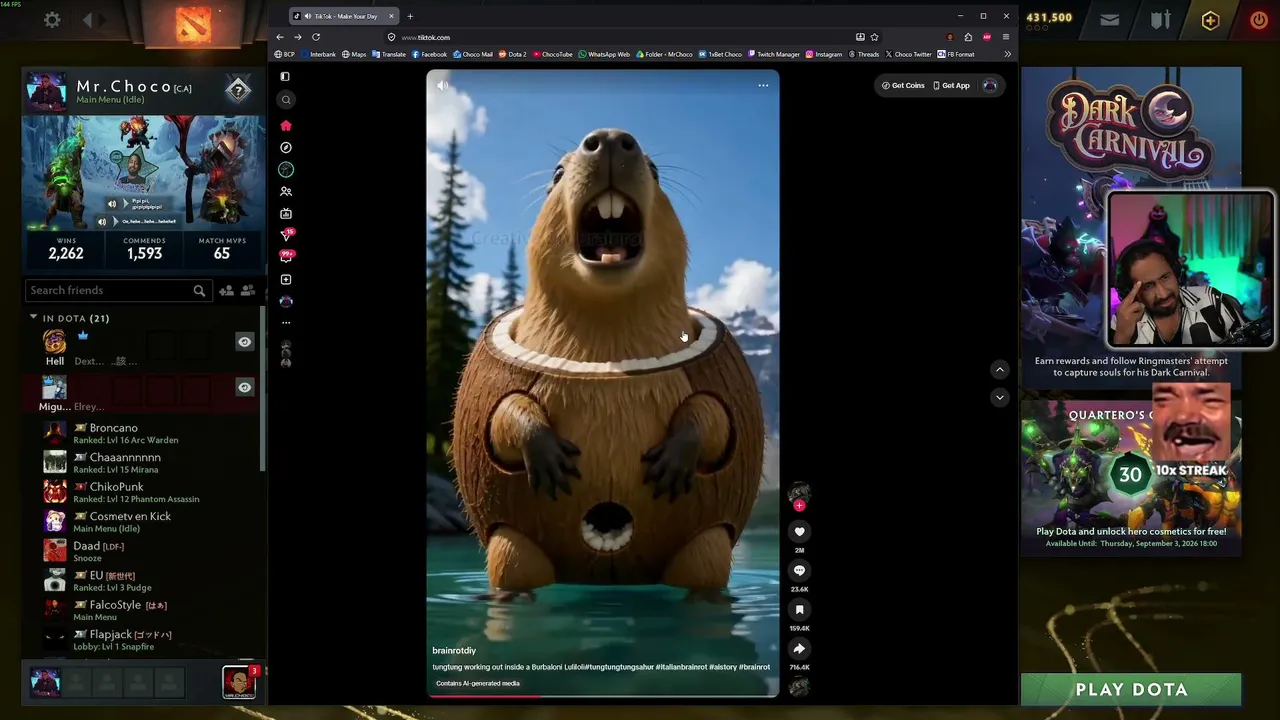Open the ChocoTube bookmark
The width and height of the screenshot is (1280, 720).
click(553, 54)
